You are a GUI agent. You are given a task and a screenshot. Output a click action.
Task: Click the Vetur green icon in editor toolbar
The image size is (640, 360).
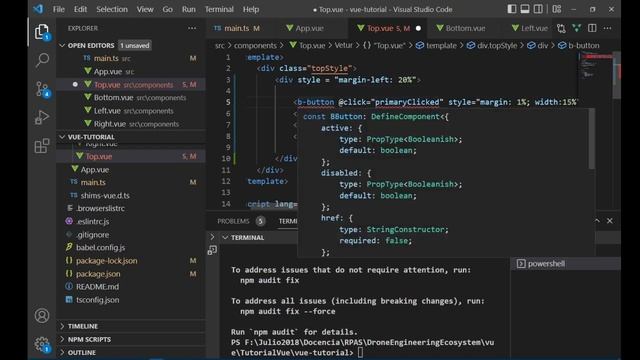point(576,28)
